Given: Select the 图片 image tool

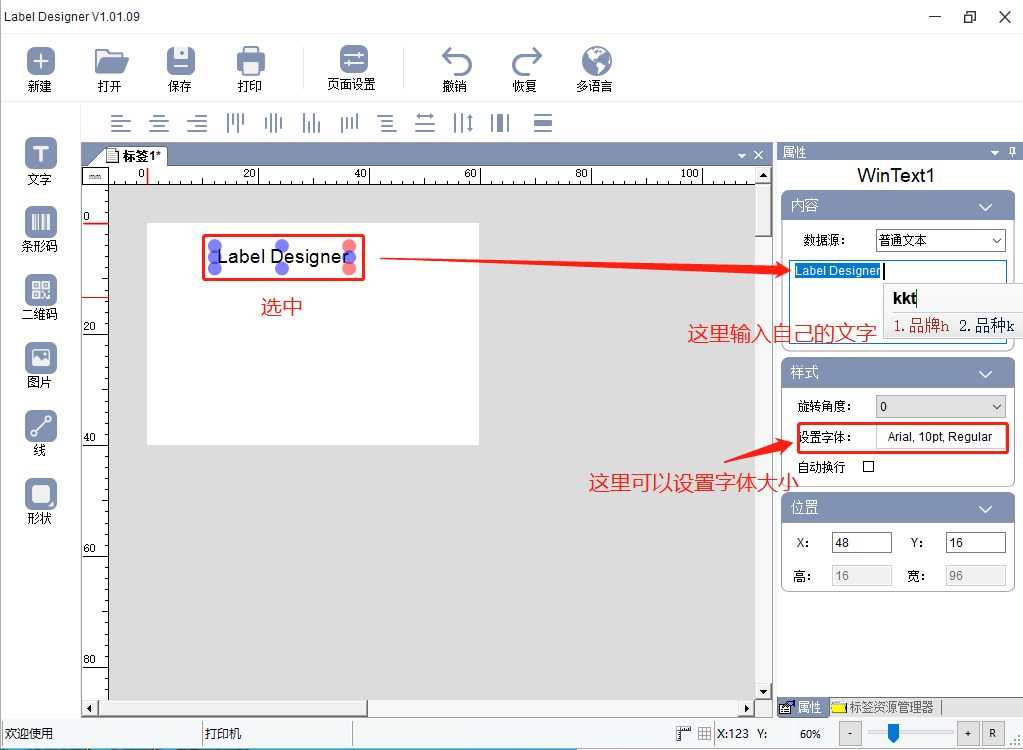Looking at the screenshot, I should [x=40, y=365].
